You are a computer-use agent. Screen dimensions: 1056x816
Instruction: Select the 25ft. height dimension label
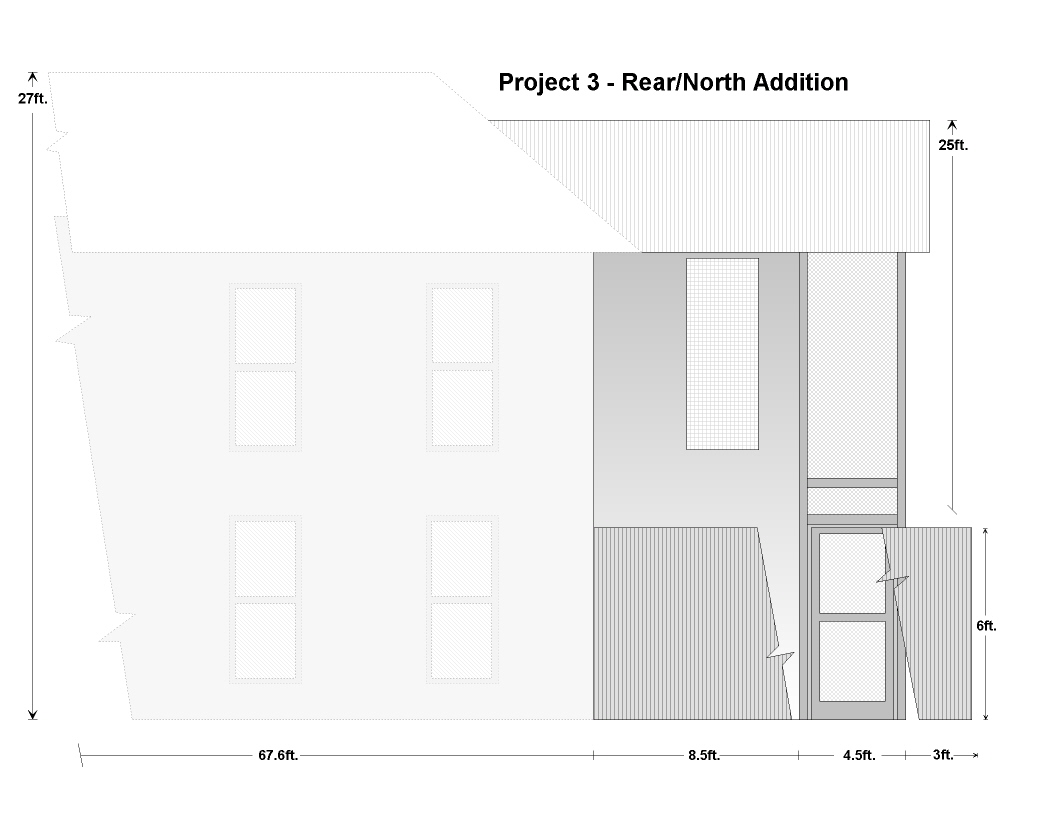pyautogui.click(x=952, y=145)
